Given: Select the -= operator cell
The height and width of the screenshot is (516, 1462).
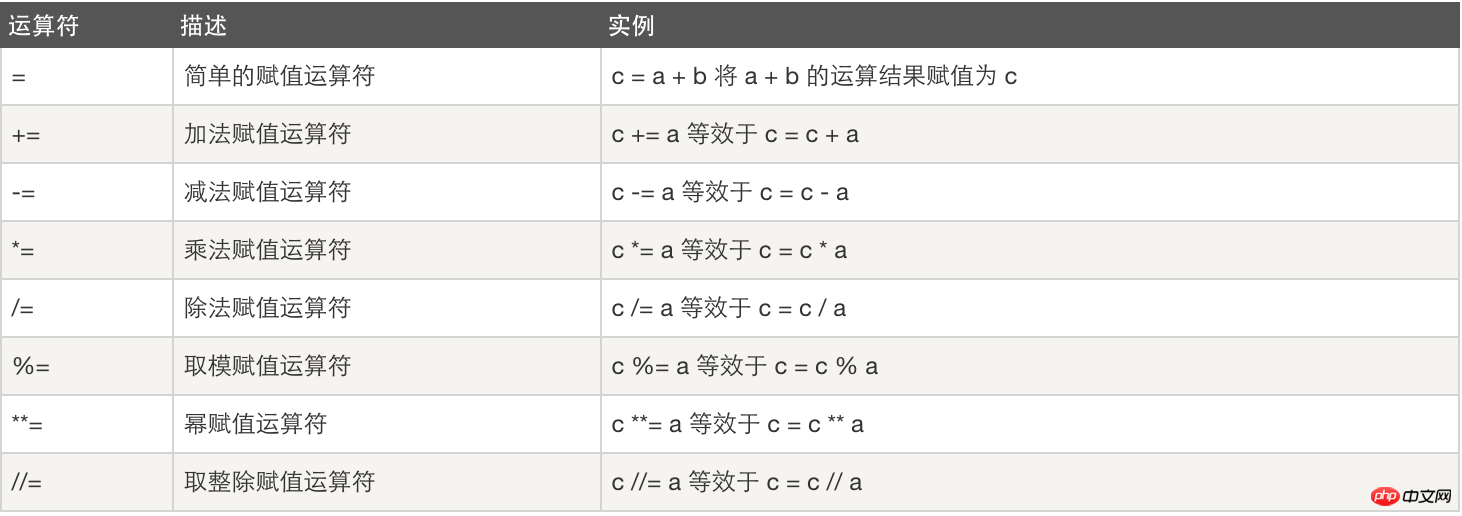Looking at the screenshot, I should pyautogui.click(x=87, y=193).
